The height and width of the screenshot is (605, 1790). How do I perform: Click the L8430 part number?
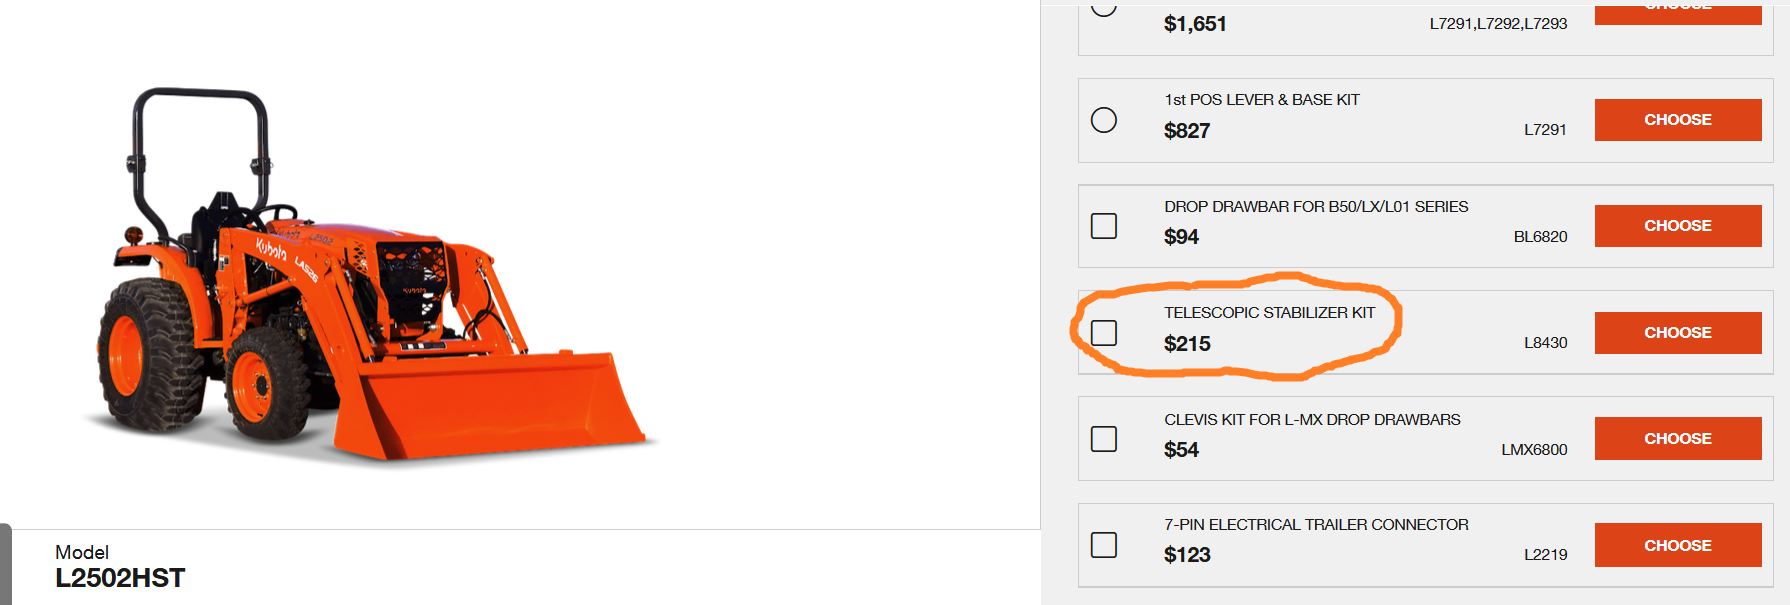[1545, 343]
